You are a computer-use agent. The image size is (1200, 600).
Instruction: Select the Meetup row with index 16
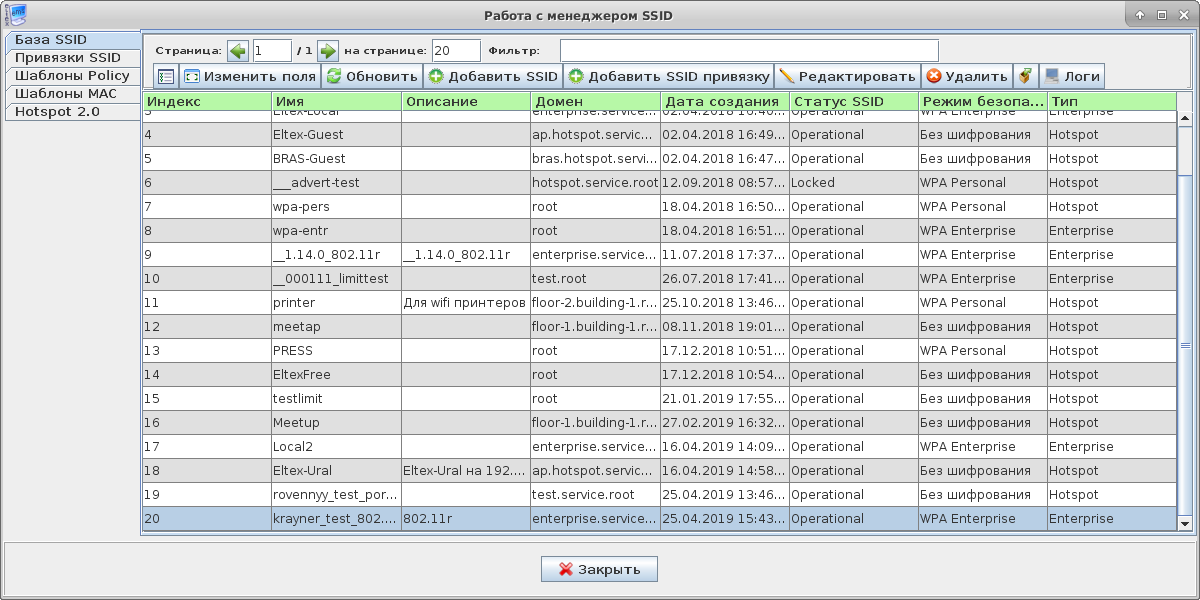pos(659,423)
